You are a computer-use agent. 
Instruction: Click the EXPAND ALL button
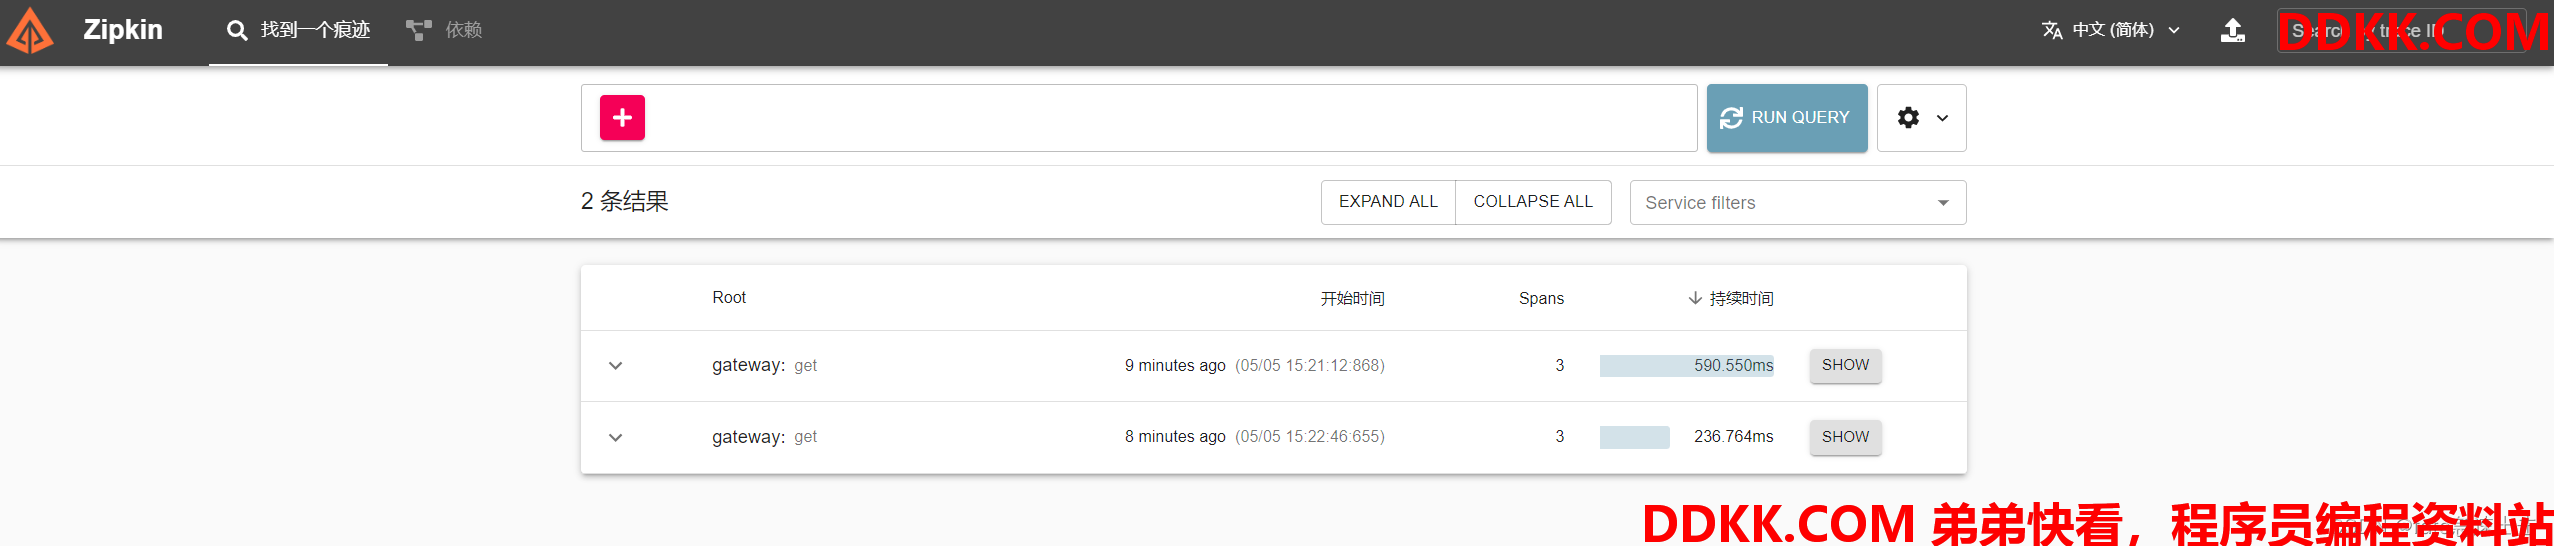[1388, 202]
